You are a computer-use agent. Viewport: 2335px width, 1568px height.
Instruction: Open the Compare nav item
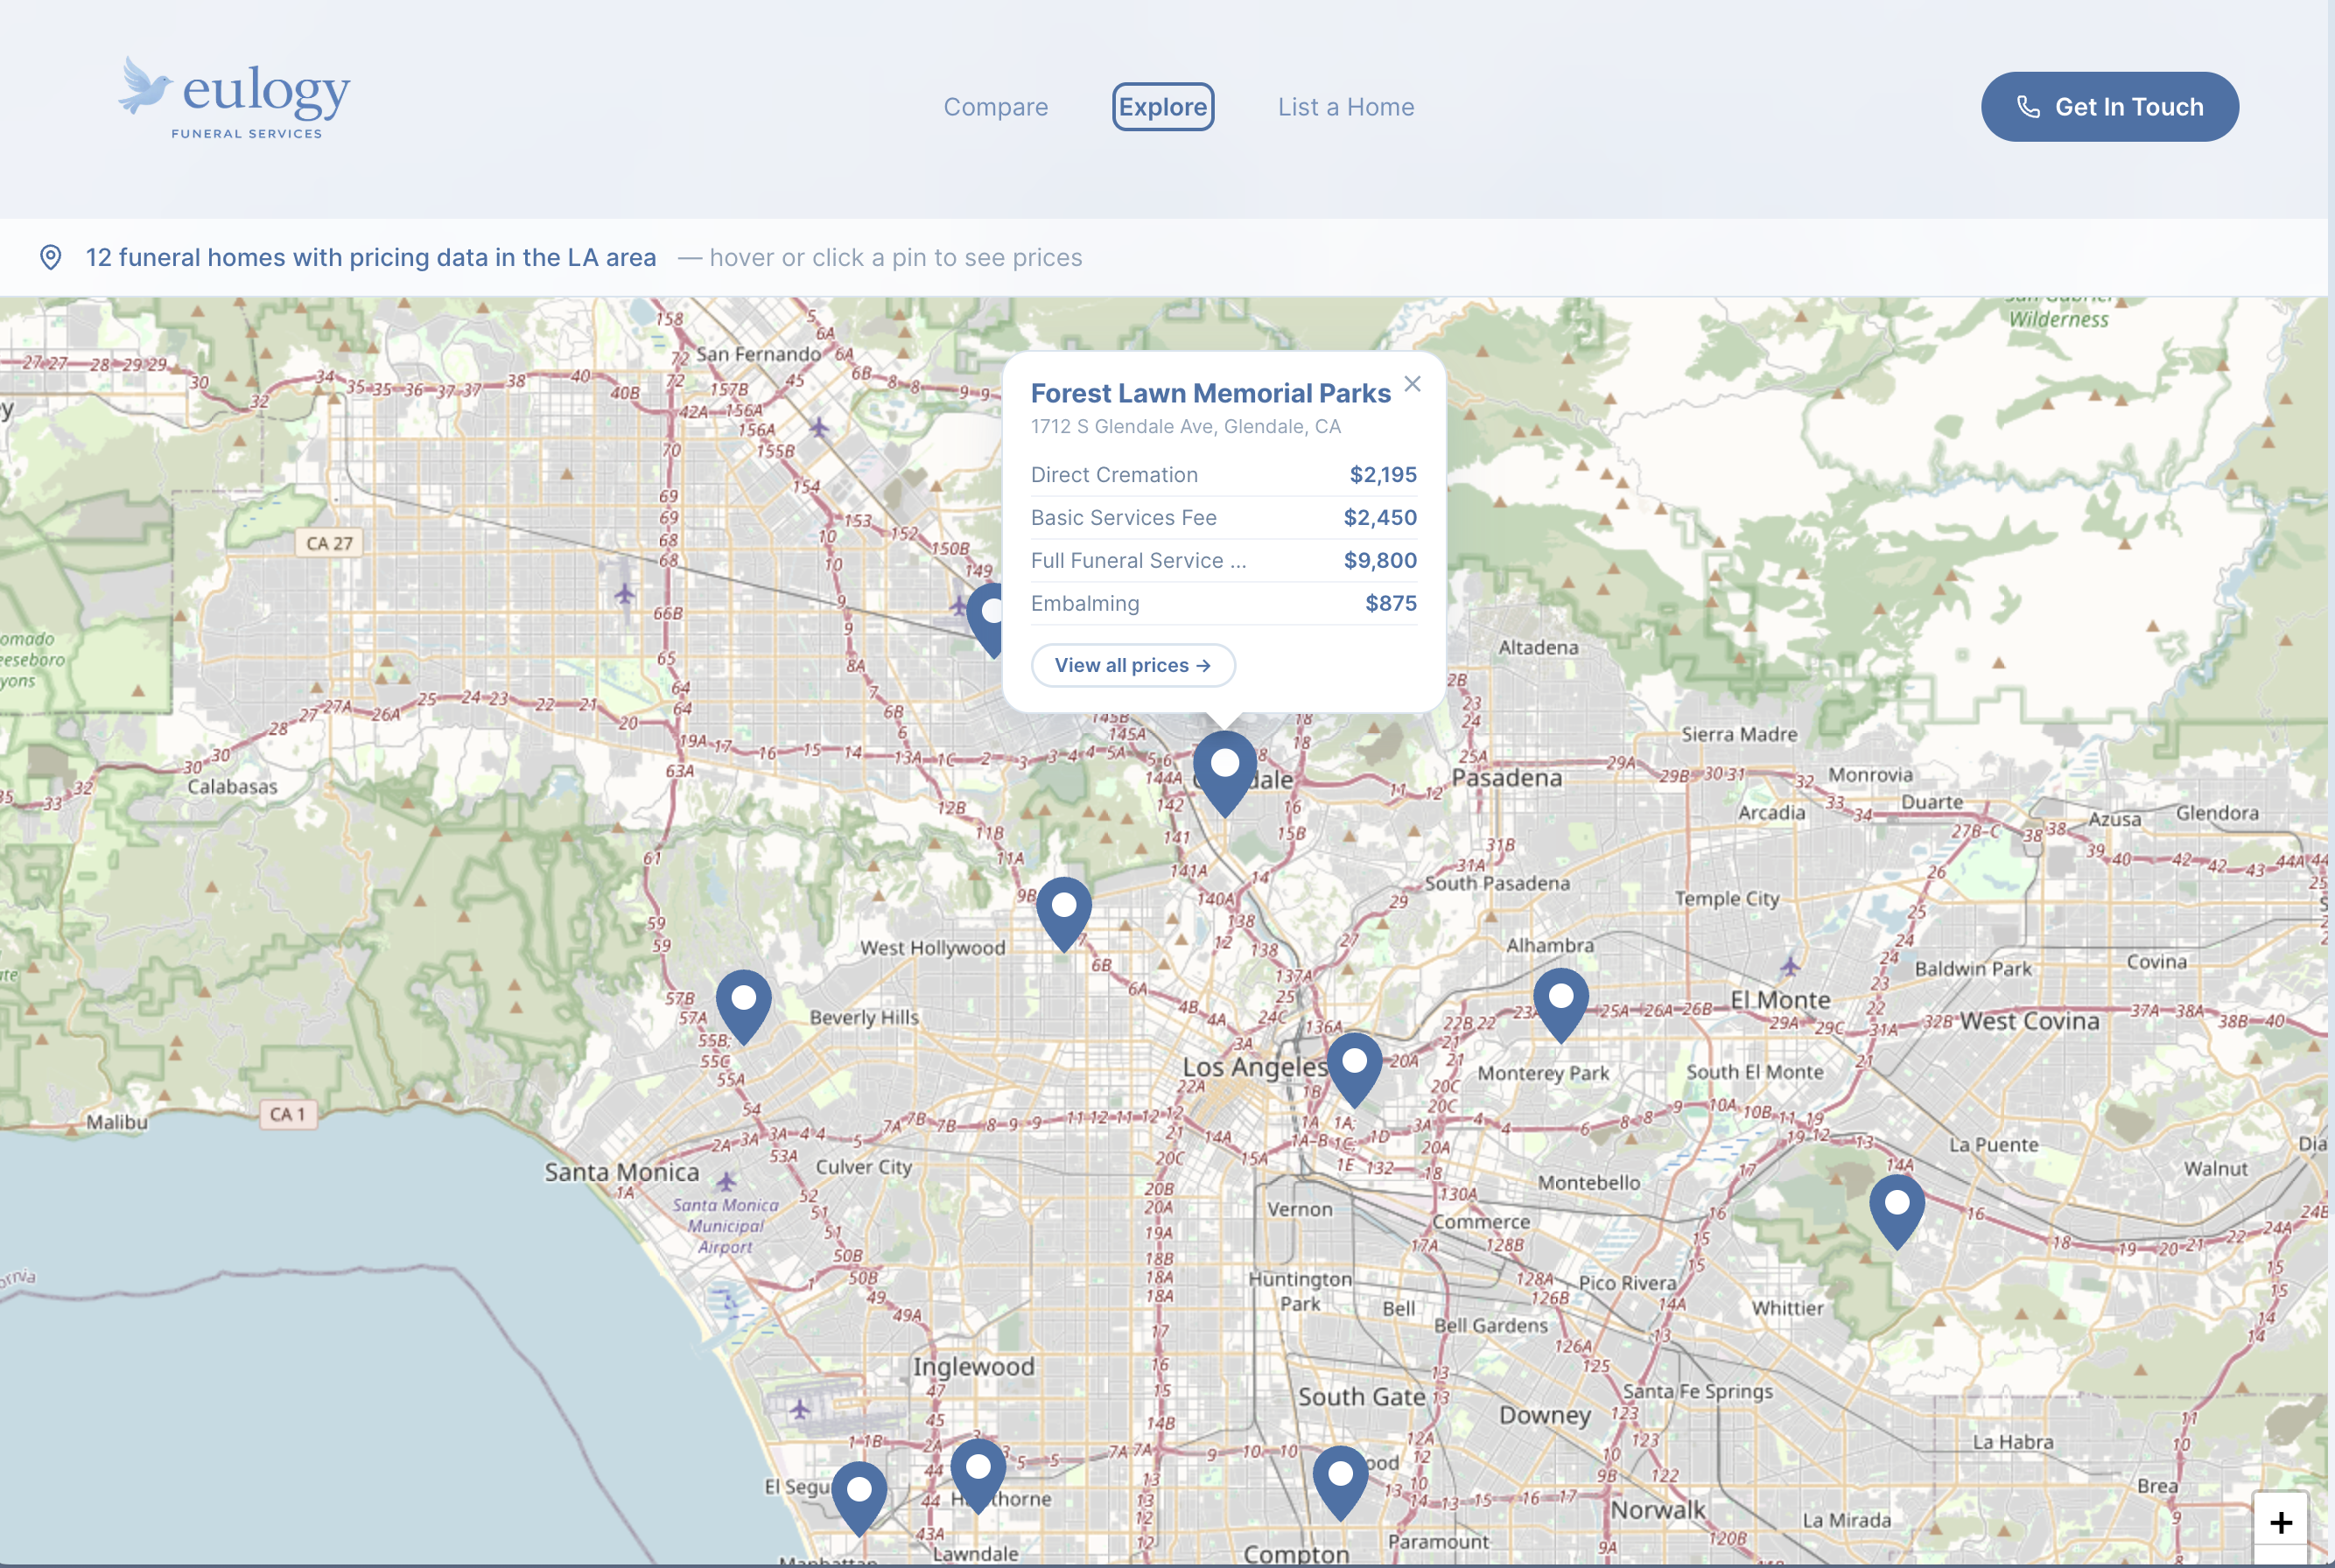pyautogui.click(x=995, y=107)
